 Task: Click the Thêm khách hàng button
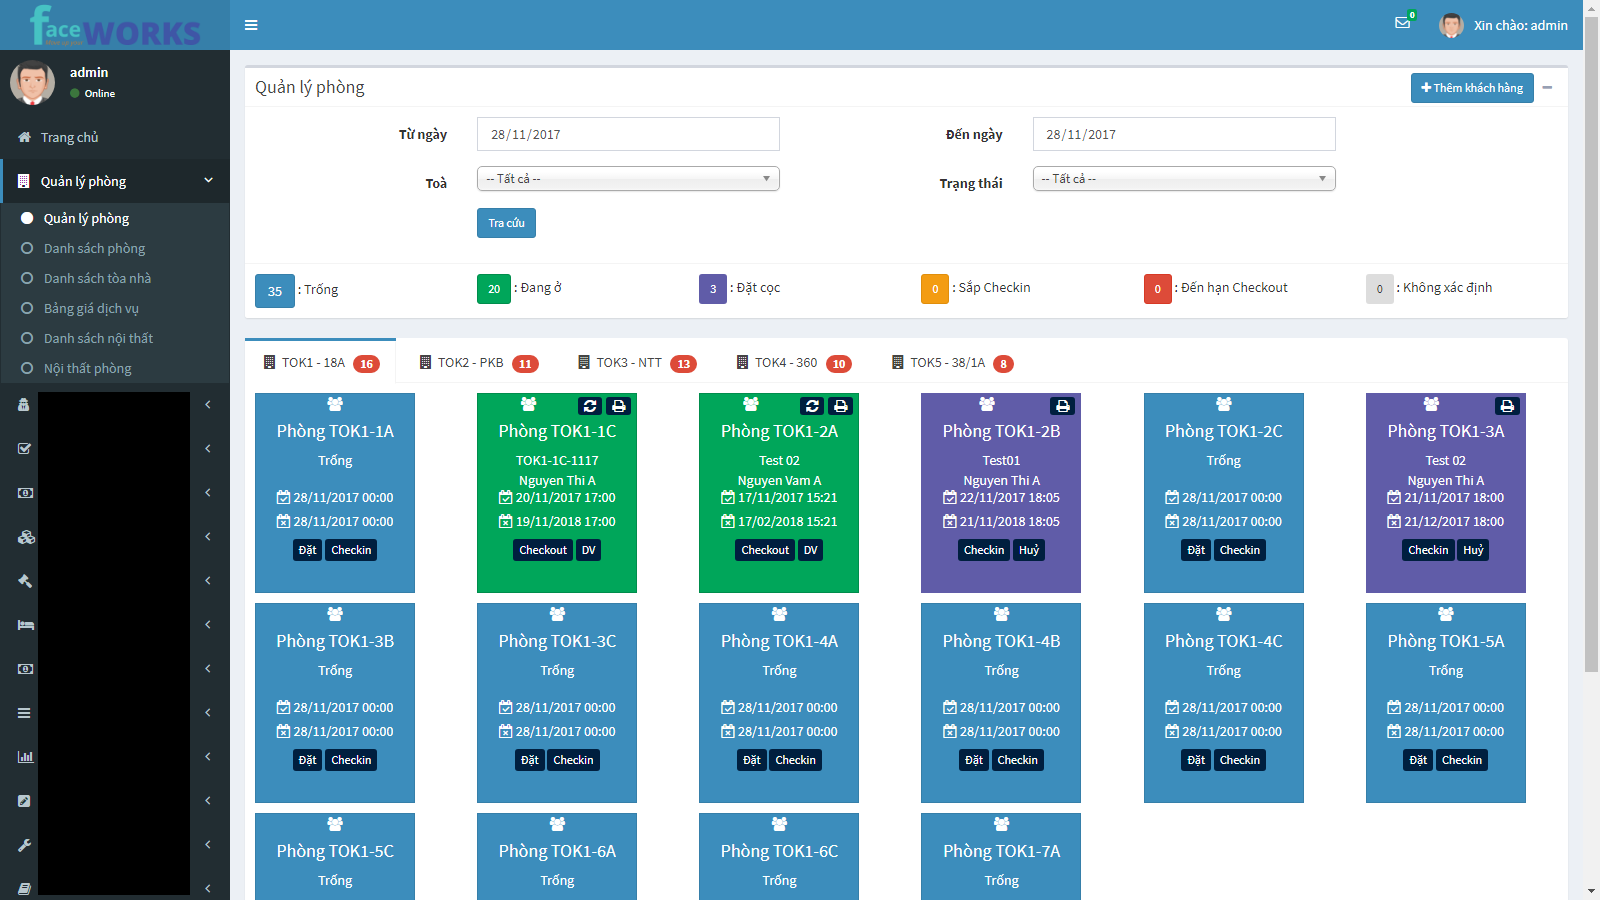click(1471, 88)
